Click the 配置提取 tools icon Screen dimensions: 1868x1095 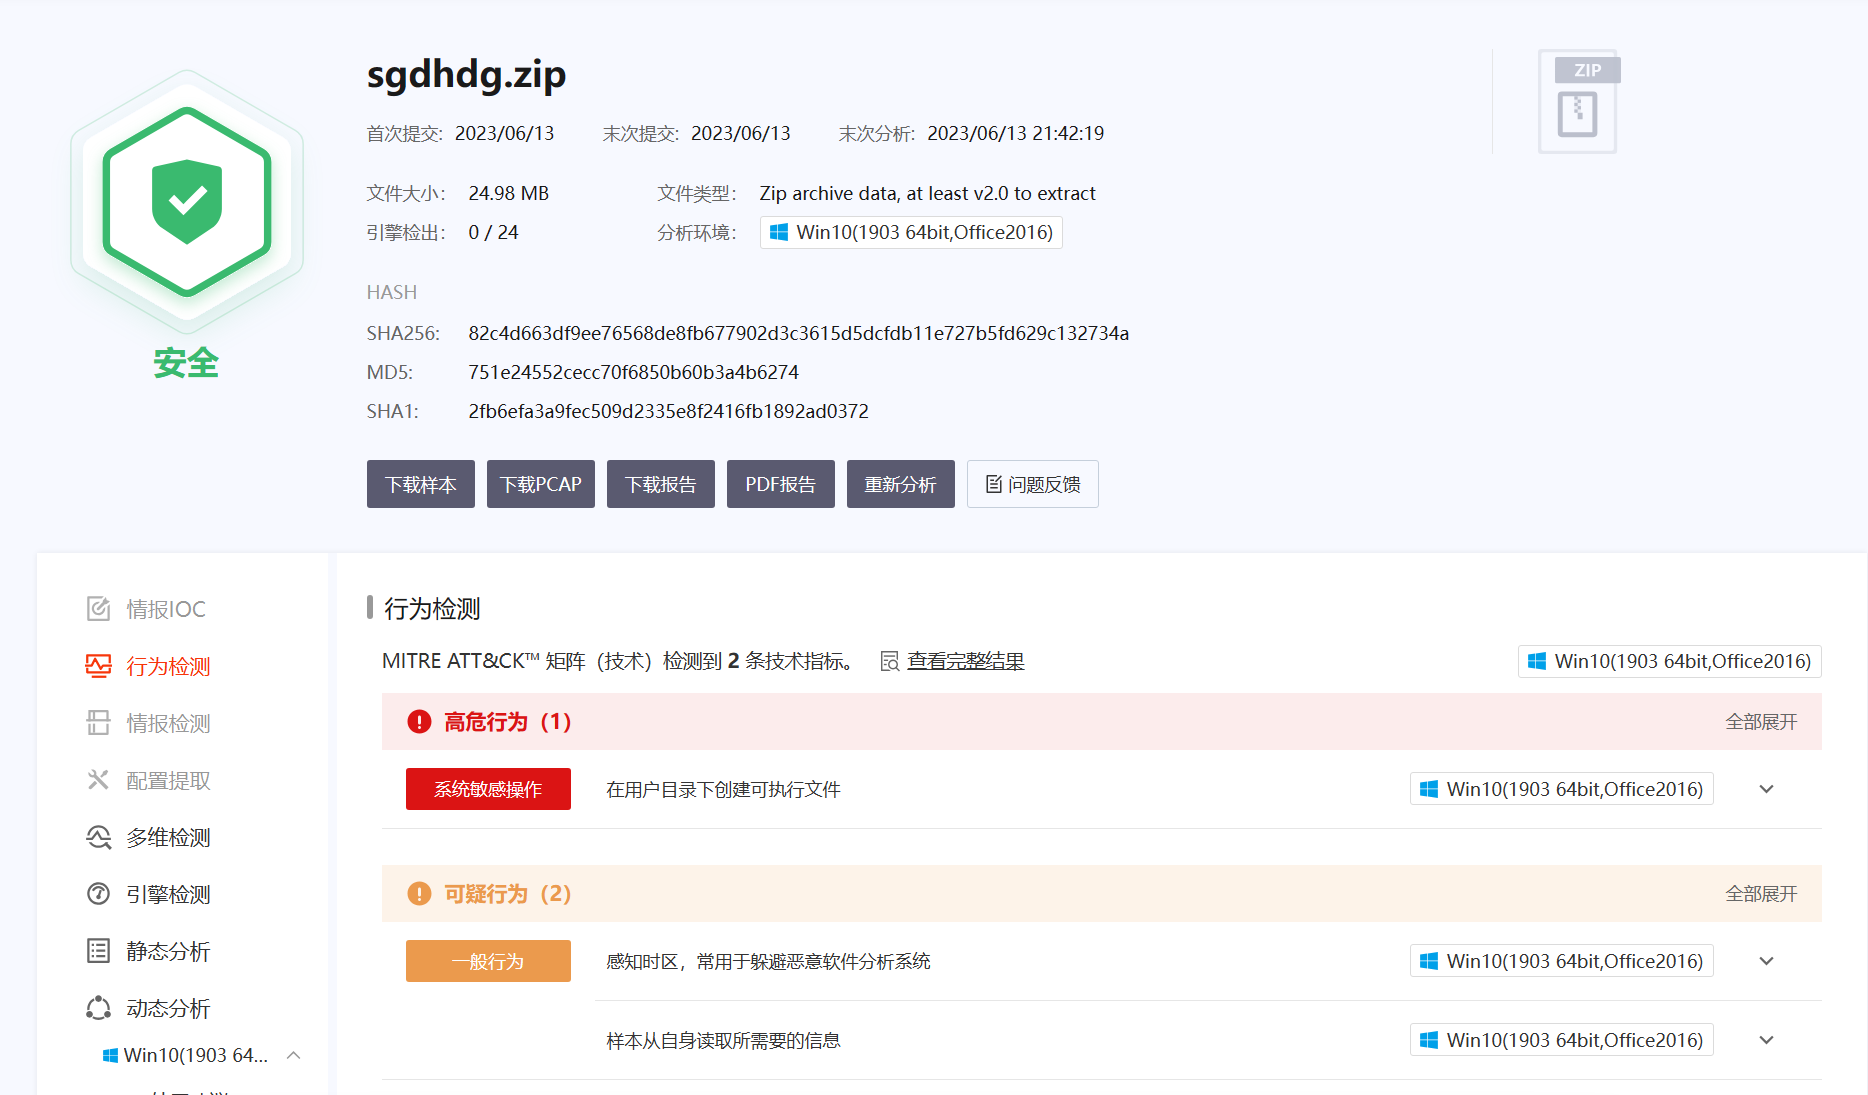pos(98,780)
